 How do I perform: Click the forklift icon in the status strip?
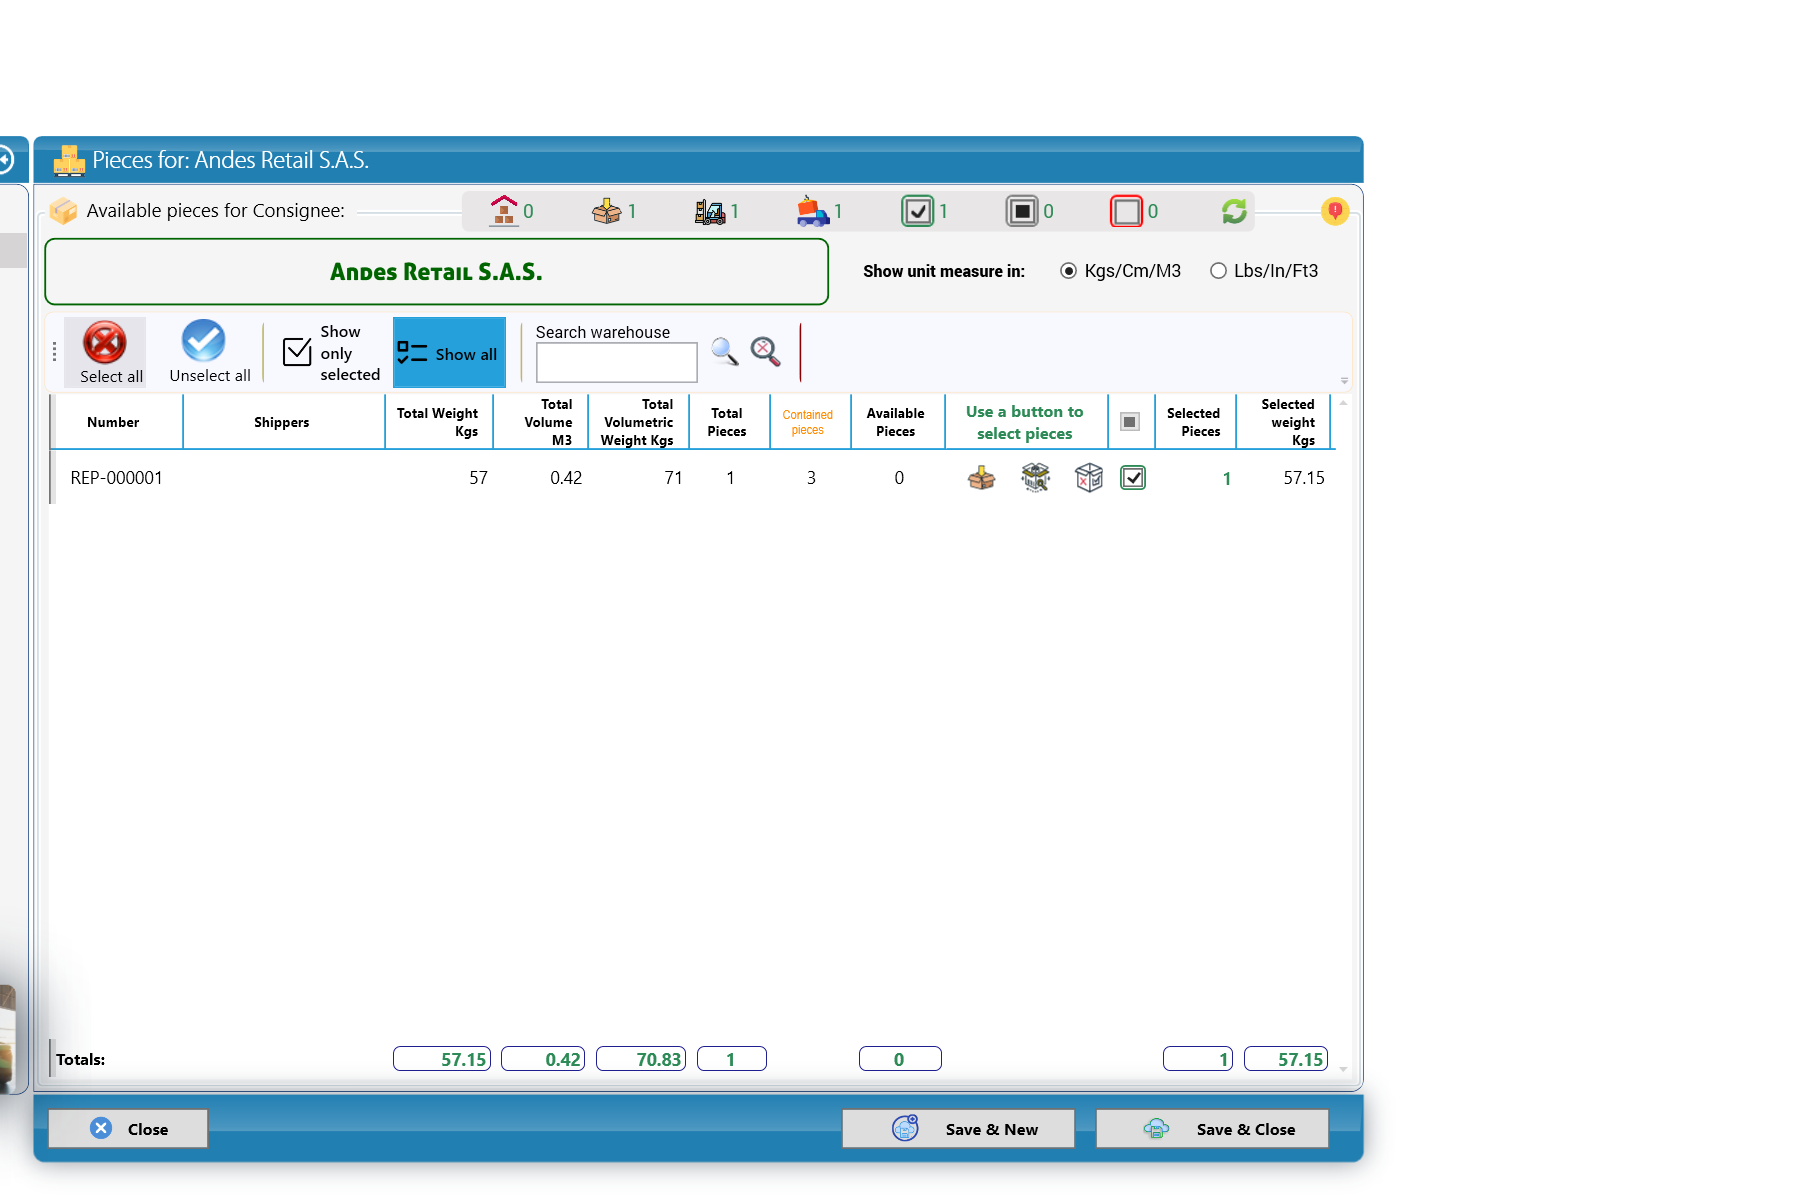(710, 211)
